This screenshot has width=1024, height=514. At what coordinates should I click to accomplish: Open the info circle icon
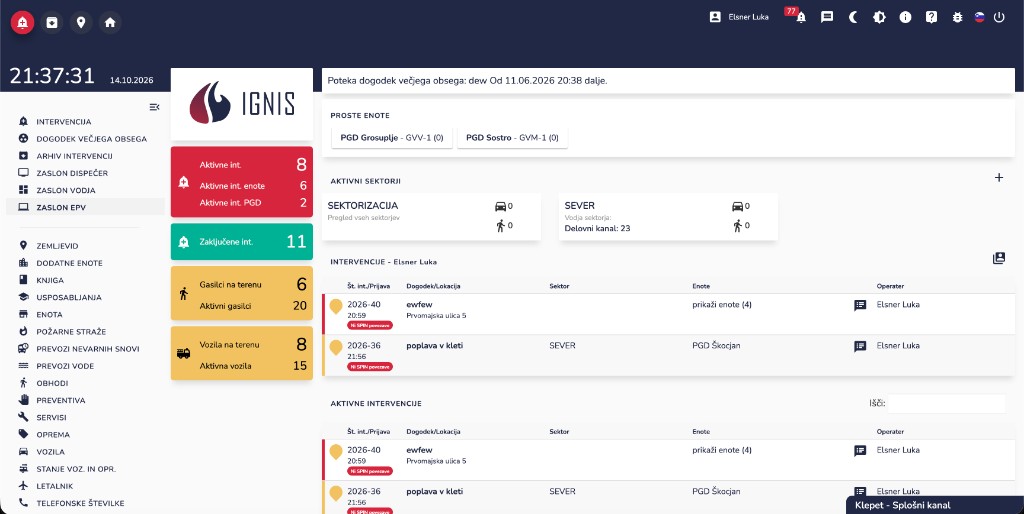[x=905, y=17]
